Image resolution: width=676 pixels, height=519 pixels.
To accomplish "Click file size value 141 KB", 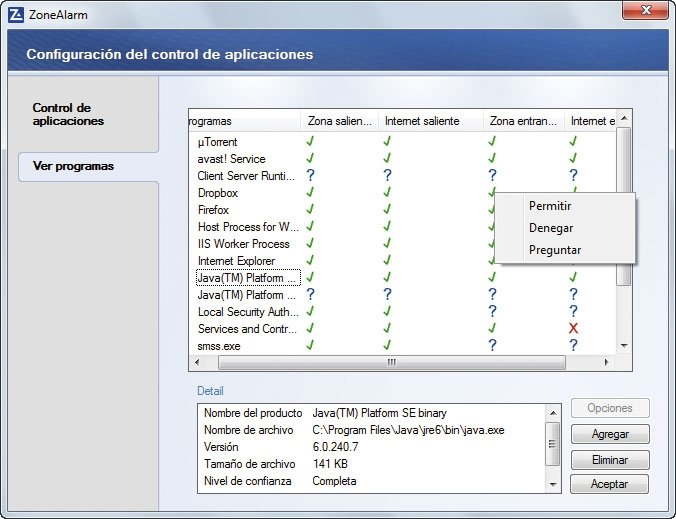I will tap(330, 464).
